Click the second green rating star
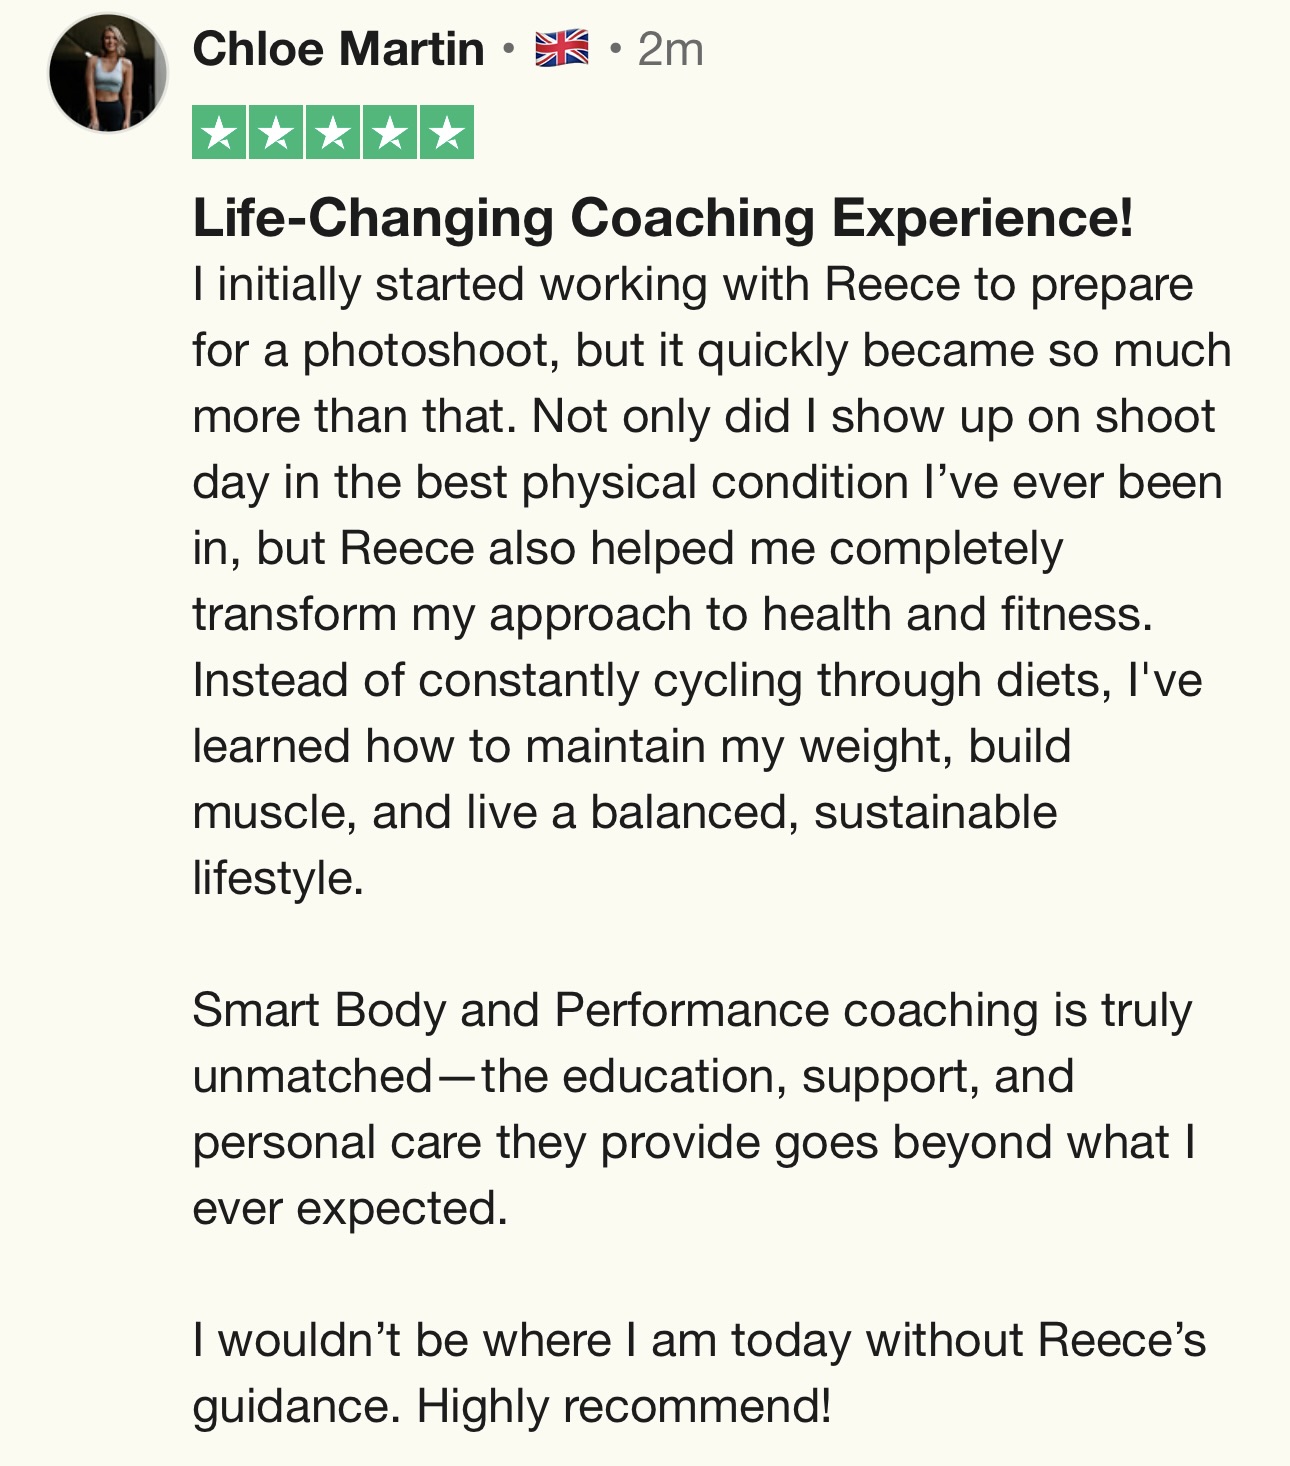This screenshot has height=1466, width=1290. coord(276,133)
